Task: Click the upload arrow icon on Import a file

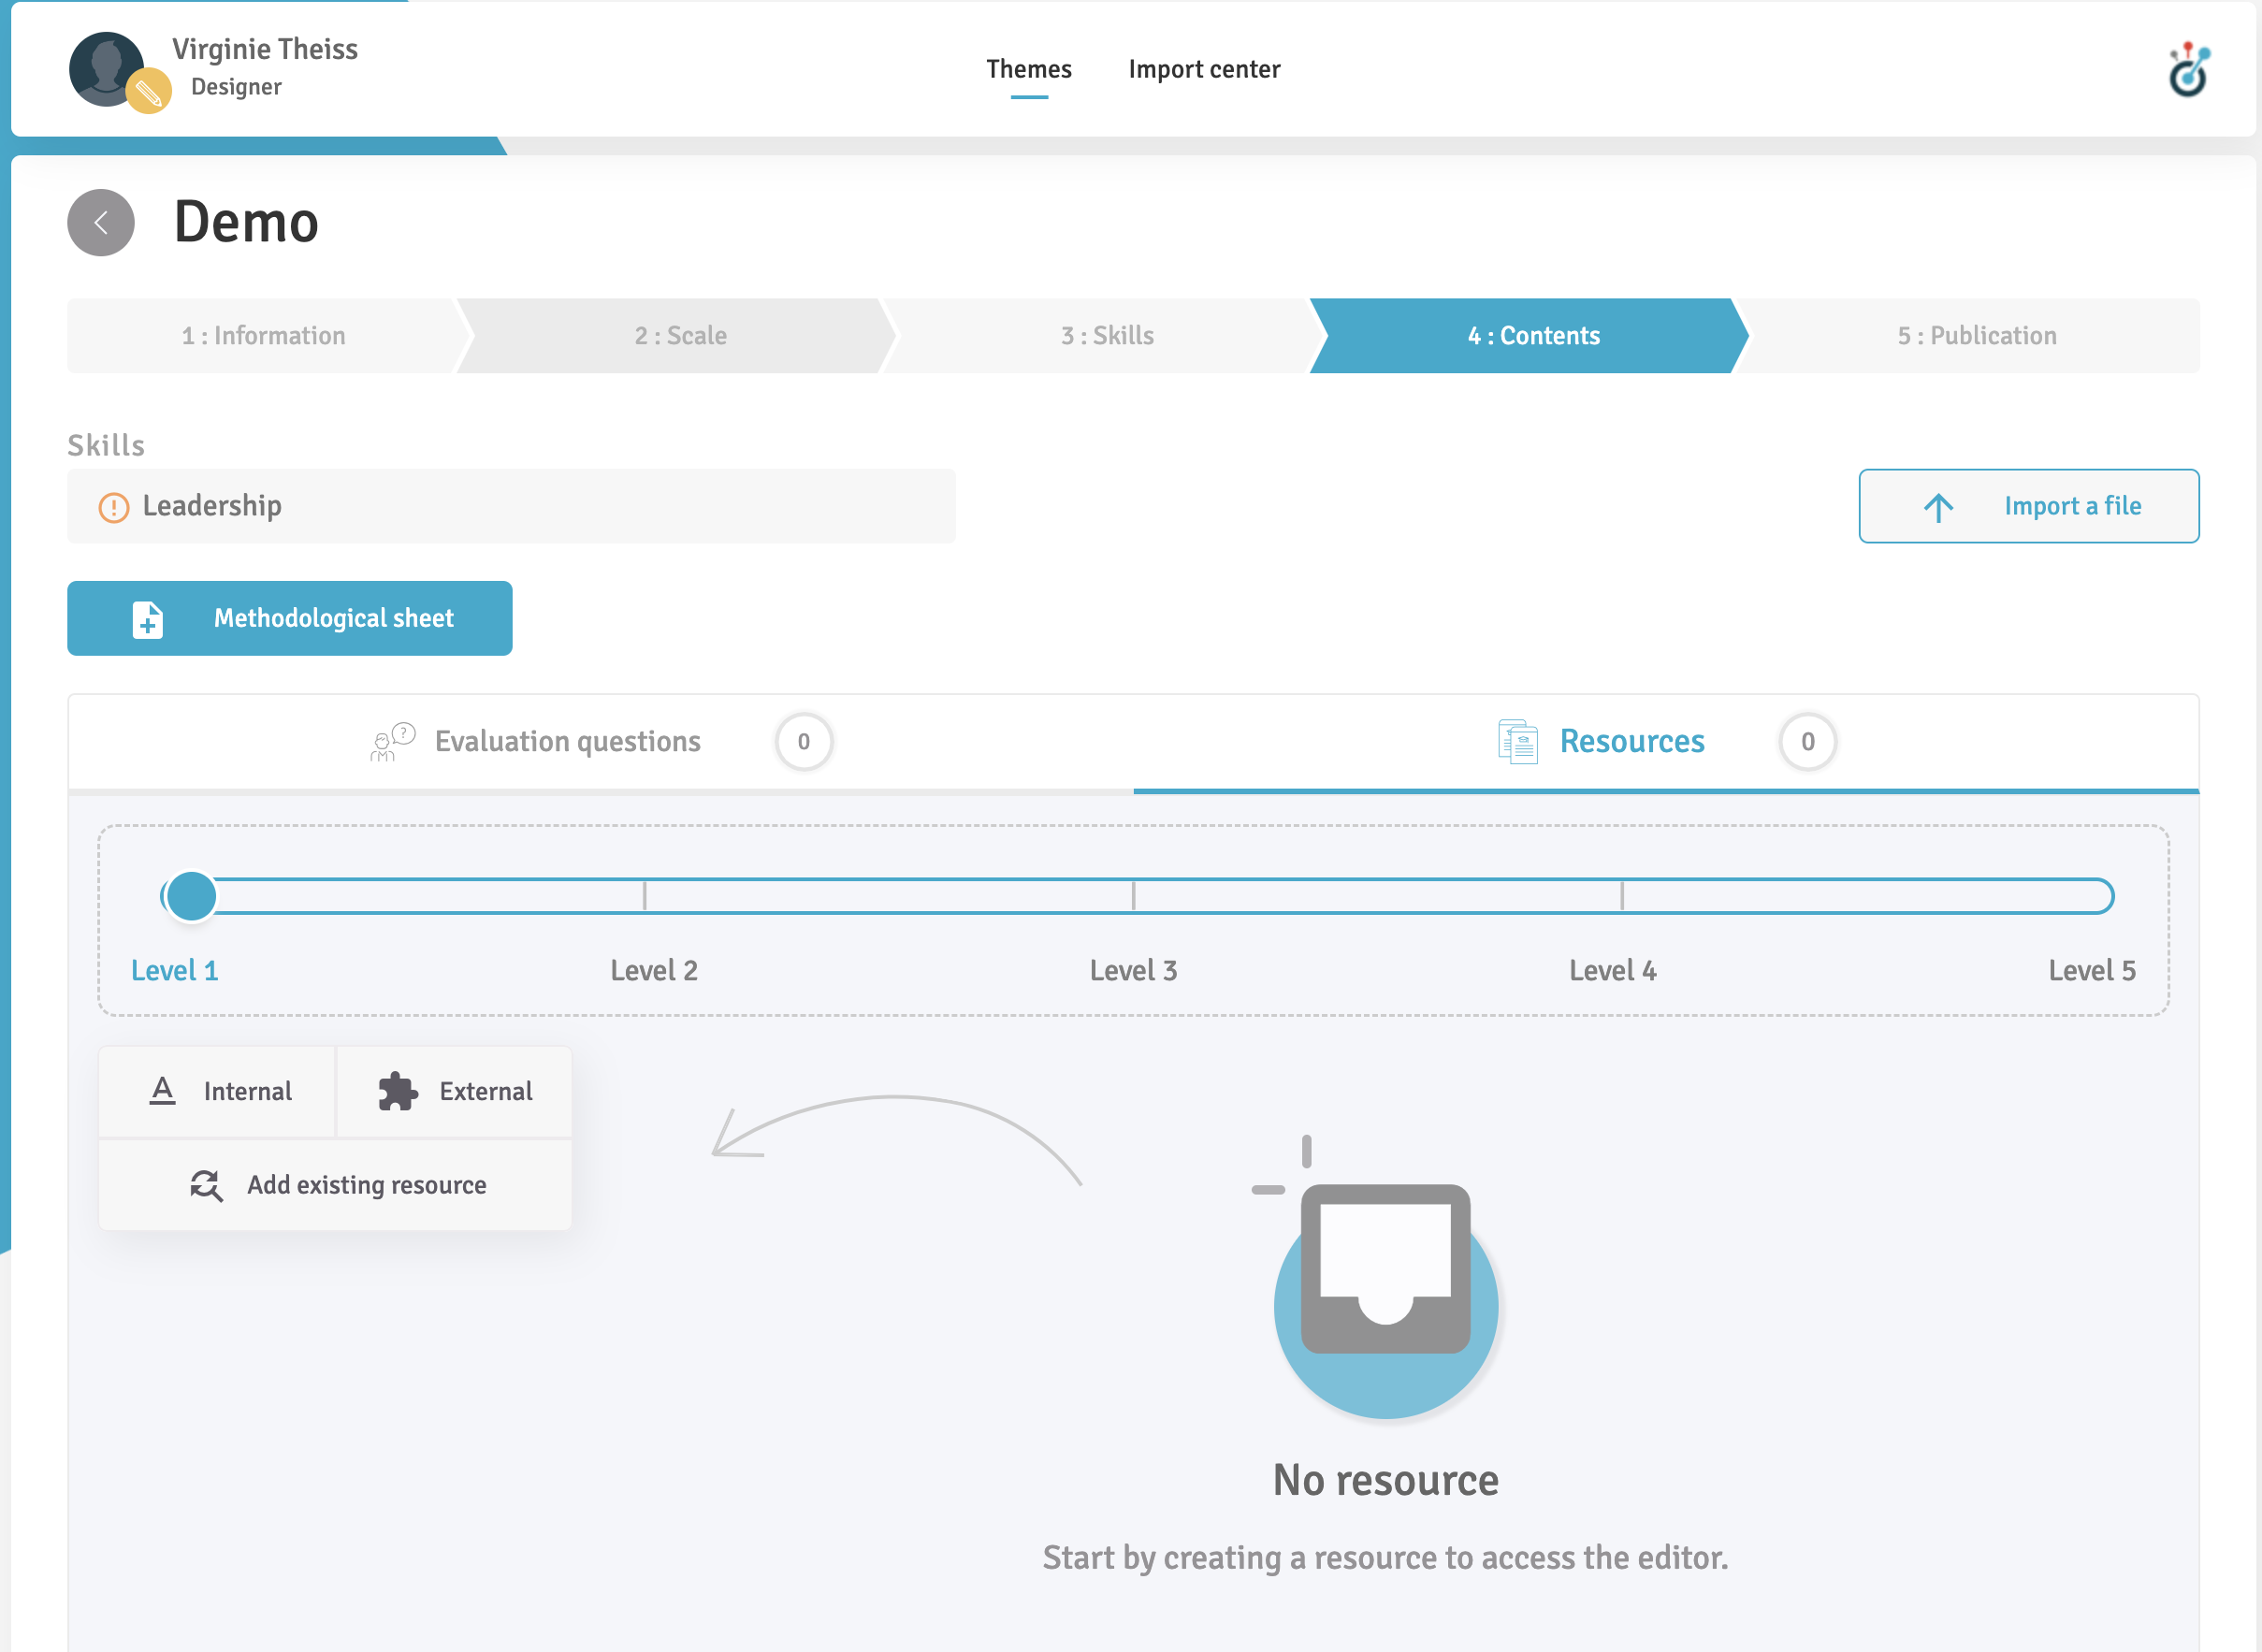Action: (x=1938, y=507)
